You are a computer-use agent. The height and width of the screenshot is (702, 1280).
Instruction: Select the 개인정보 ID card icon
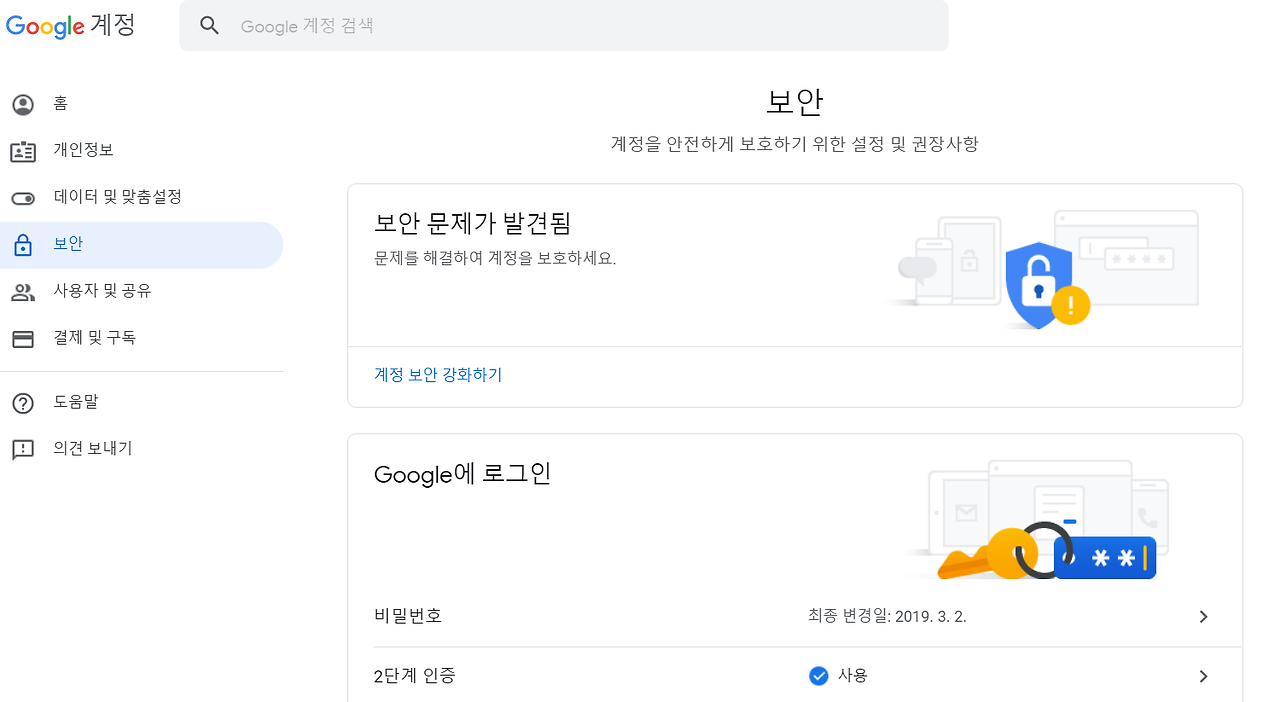coord(23,151)
